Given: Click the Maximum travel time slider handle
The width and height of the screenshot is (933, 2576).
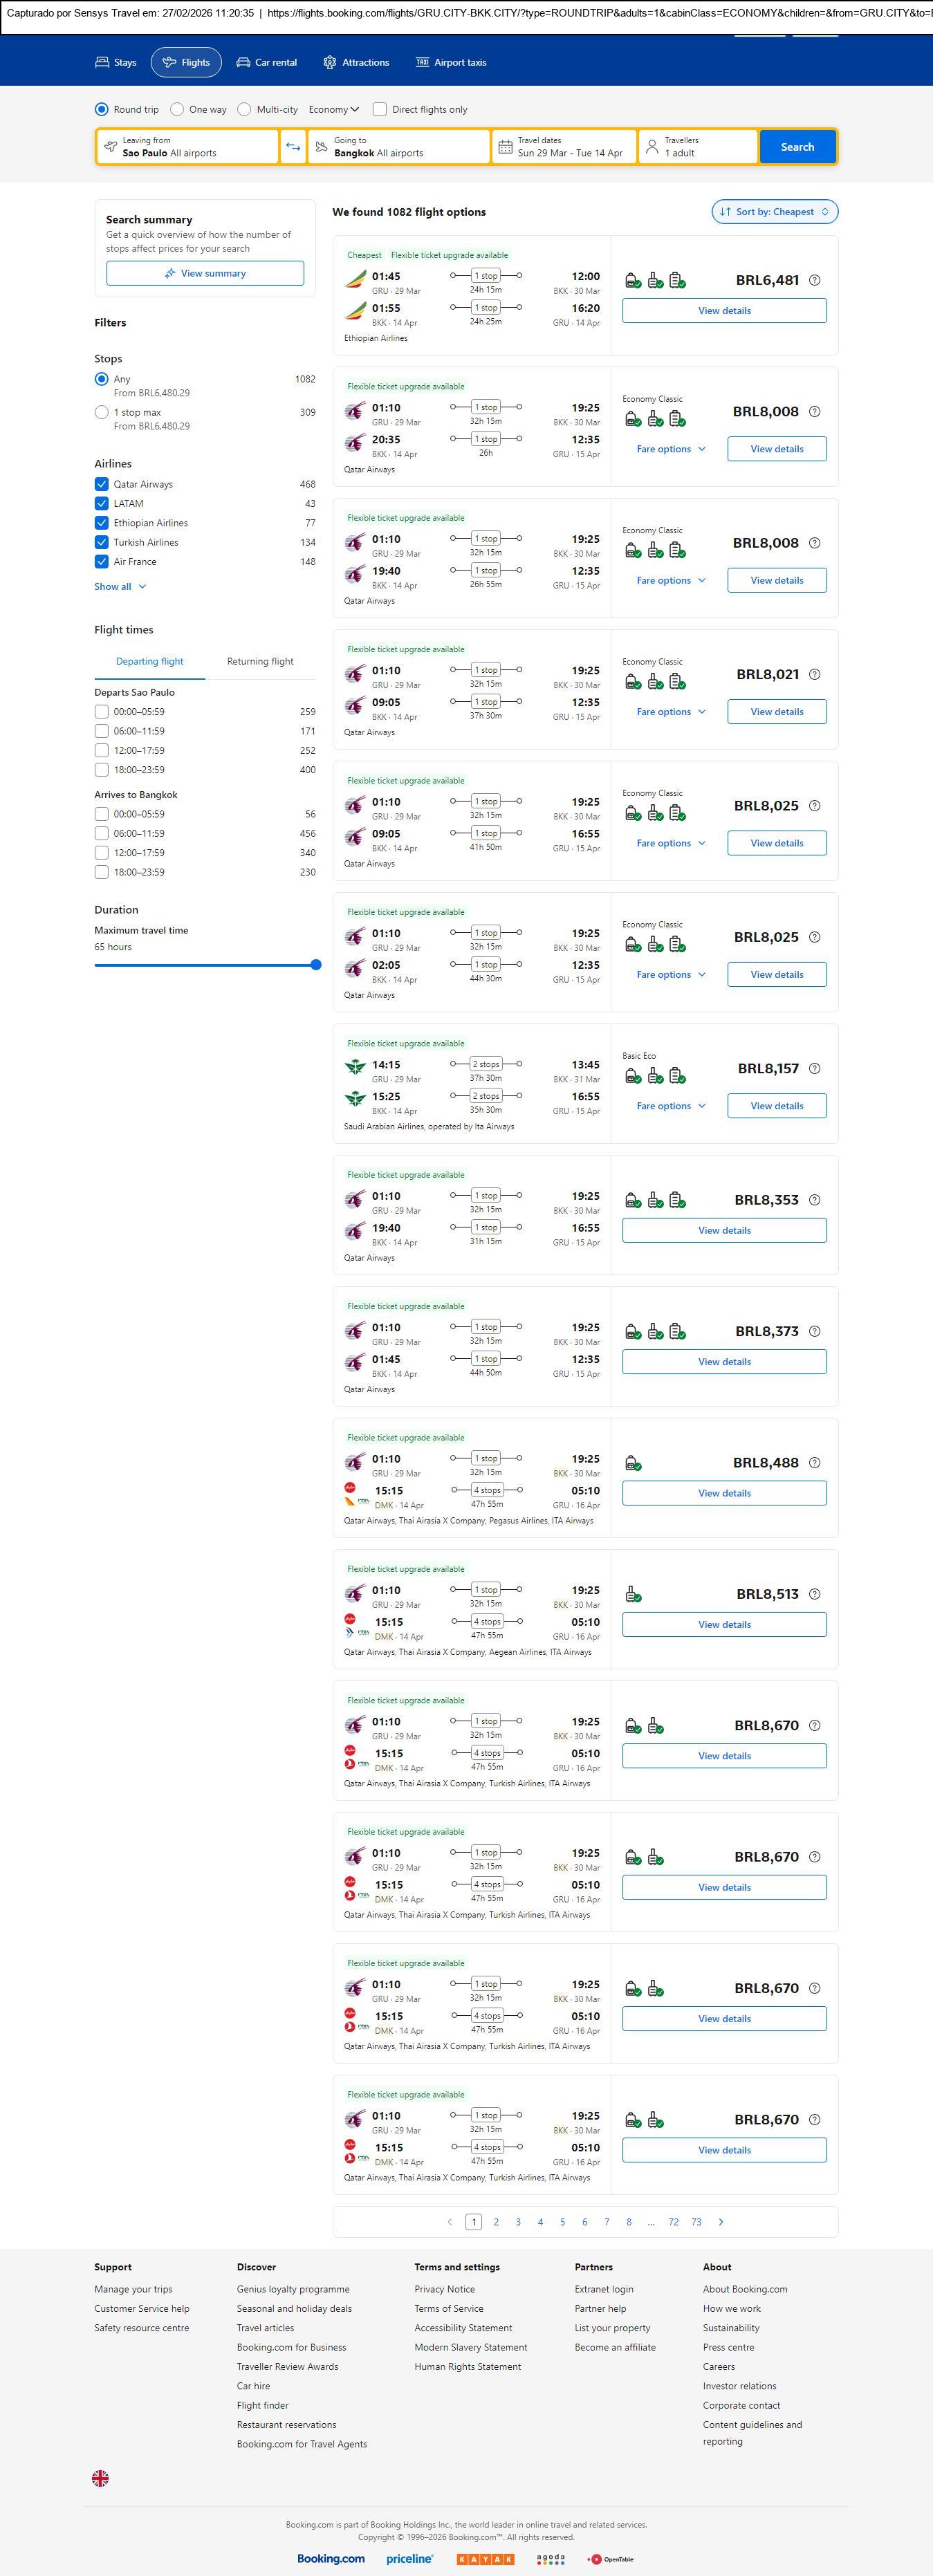Looking at the screenshot, I should coord(316,965).
